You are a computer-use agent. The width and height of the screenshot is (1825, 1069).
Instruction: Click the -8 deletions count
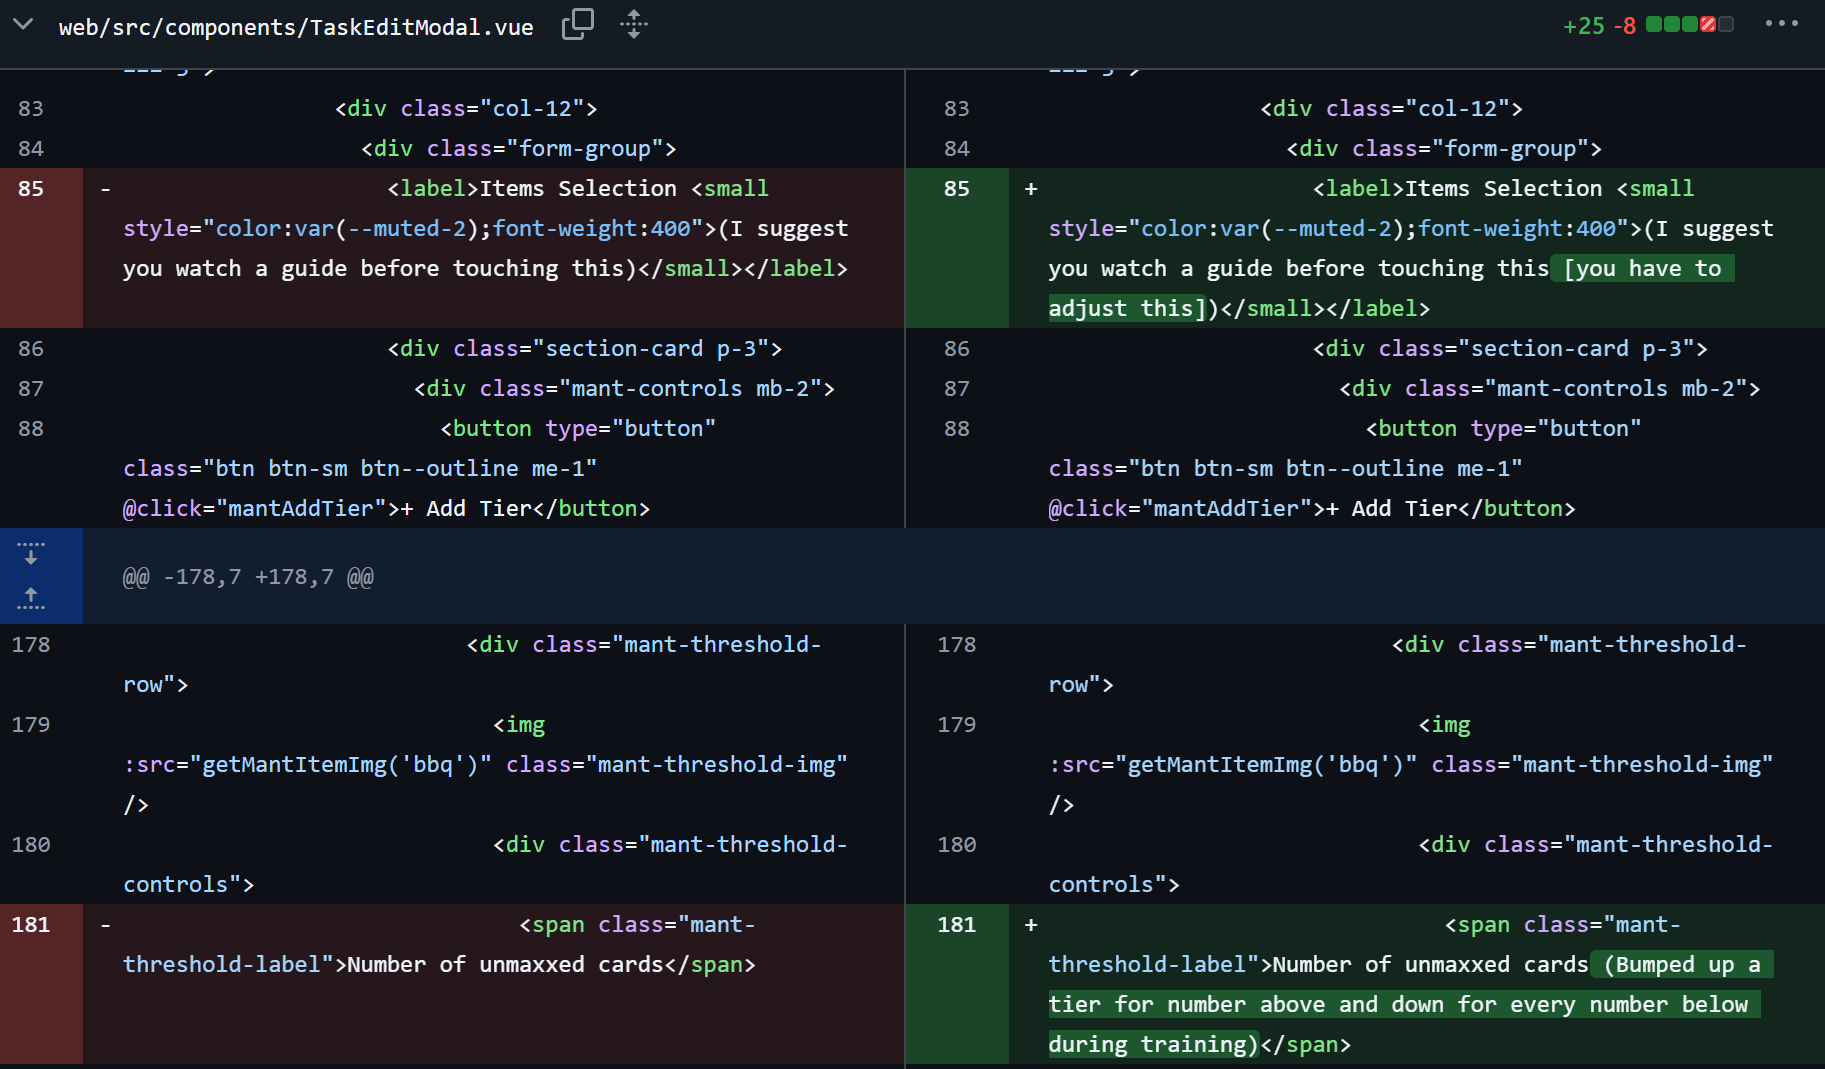[x=1625, y=26]
